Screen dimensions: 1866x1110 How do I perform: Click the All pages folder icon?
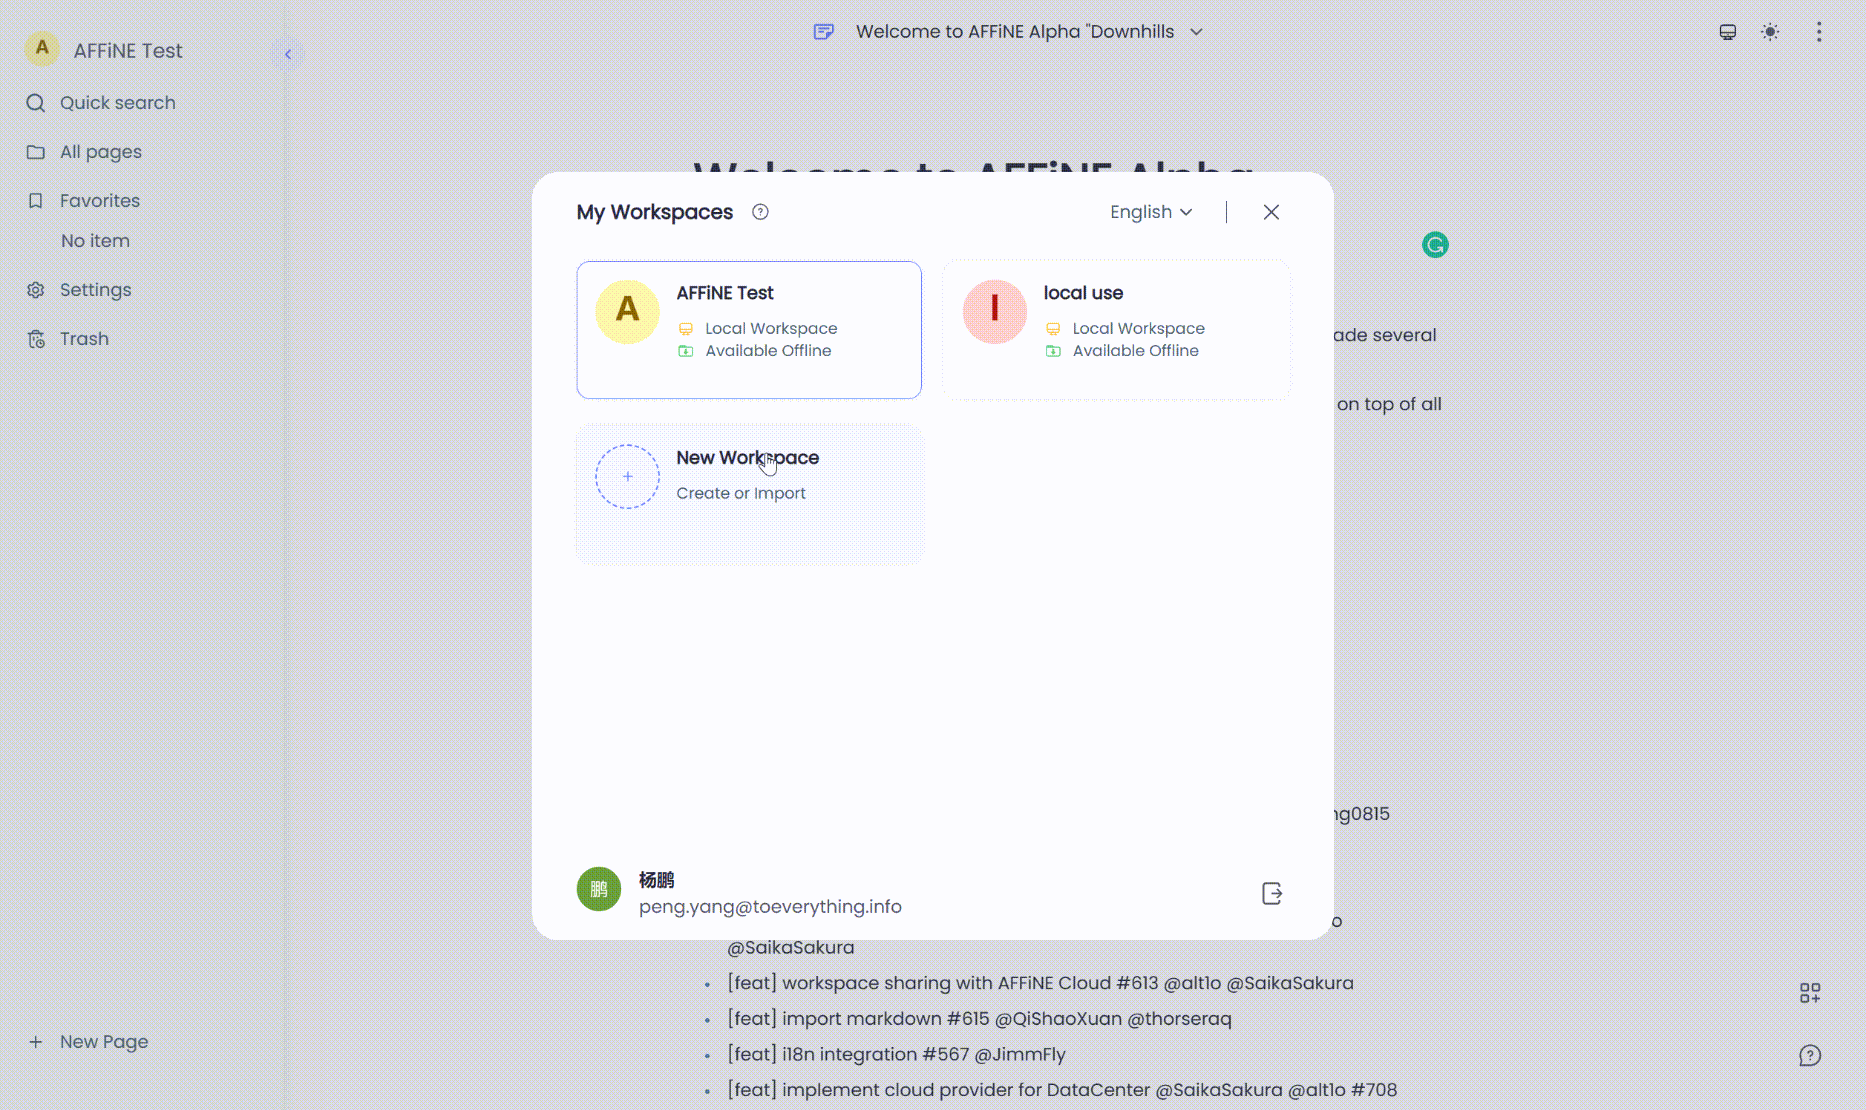pyautogui.click(x=36, y=152)
